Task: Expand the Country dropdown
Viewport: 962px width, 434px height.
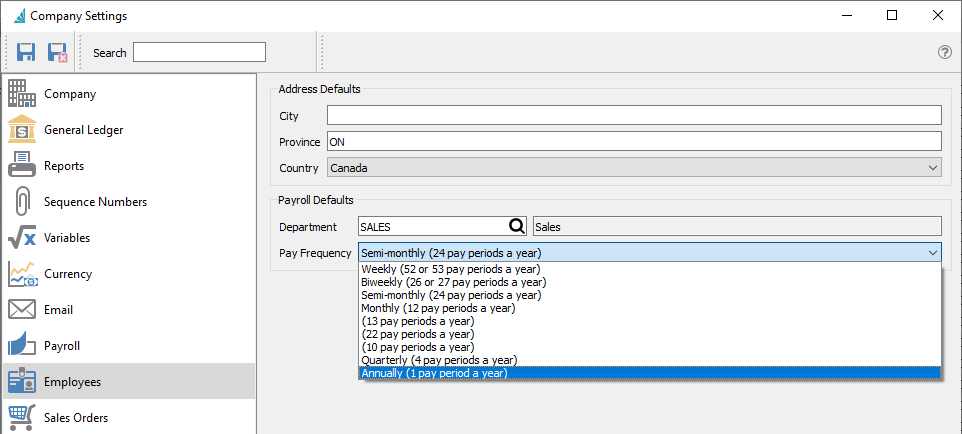Action: click(x=933, y=168)
